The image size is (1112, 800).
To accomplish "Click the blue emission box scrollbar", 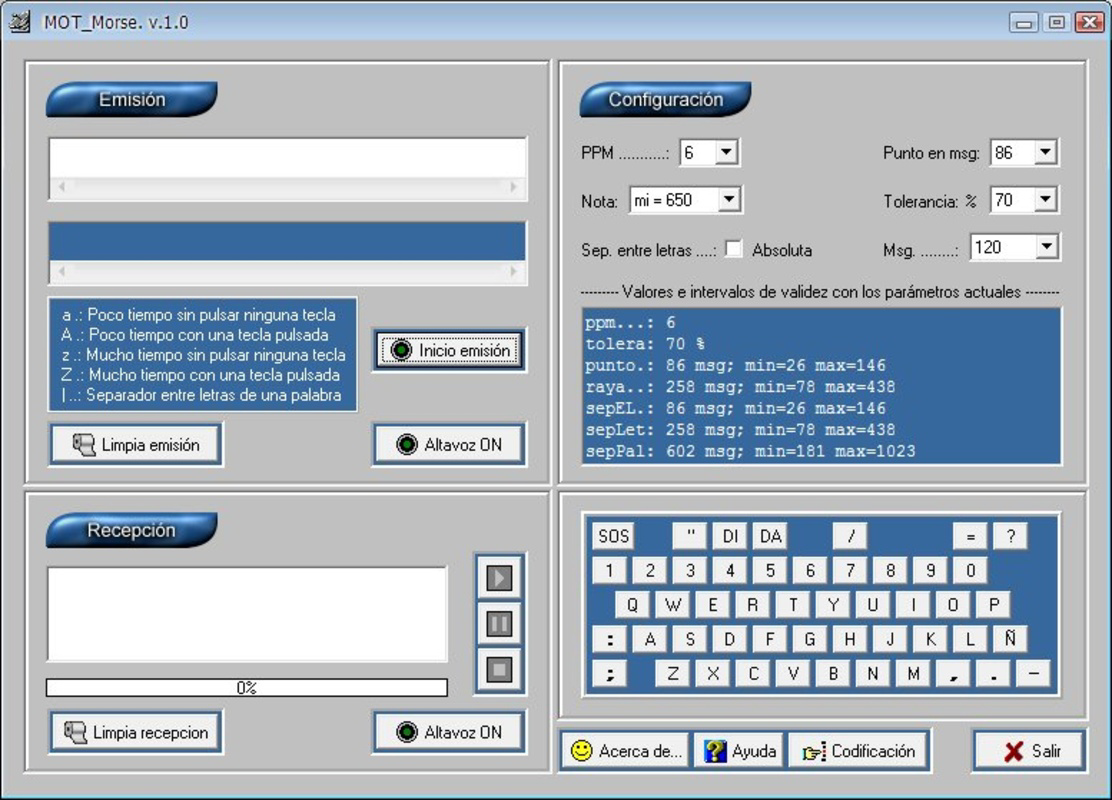I will [x=287, y=272].
